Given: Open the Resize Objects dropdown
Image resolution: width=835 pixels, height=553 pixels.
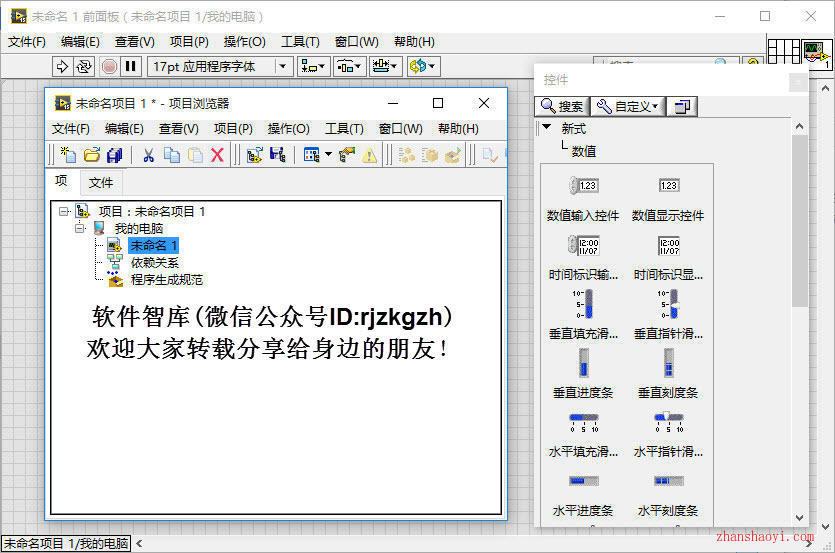Looking at the screenshot, I should [x=386, y=67].
